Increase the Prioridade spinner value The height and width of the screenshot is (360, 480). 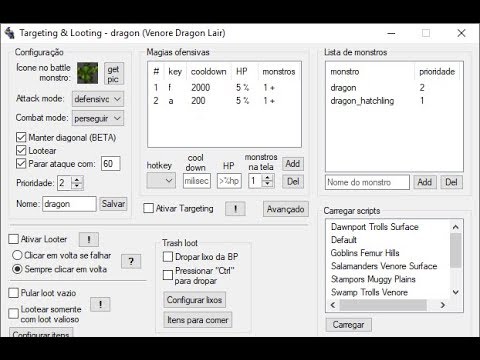[77, 179]
